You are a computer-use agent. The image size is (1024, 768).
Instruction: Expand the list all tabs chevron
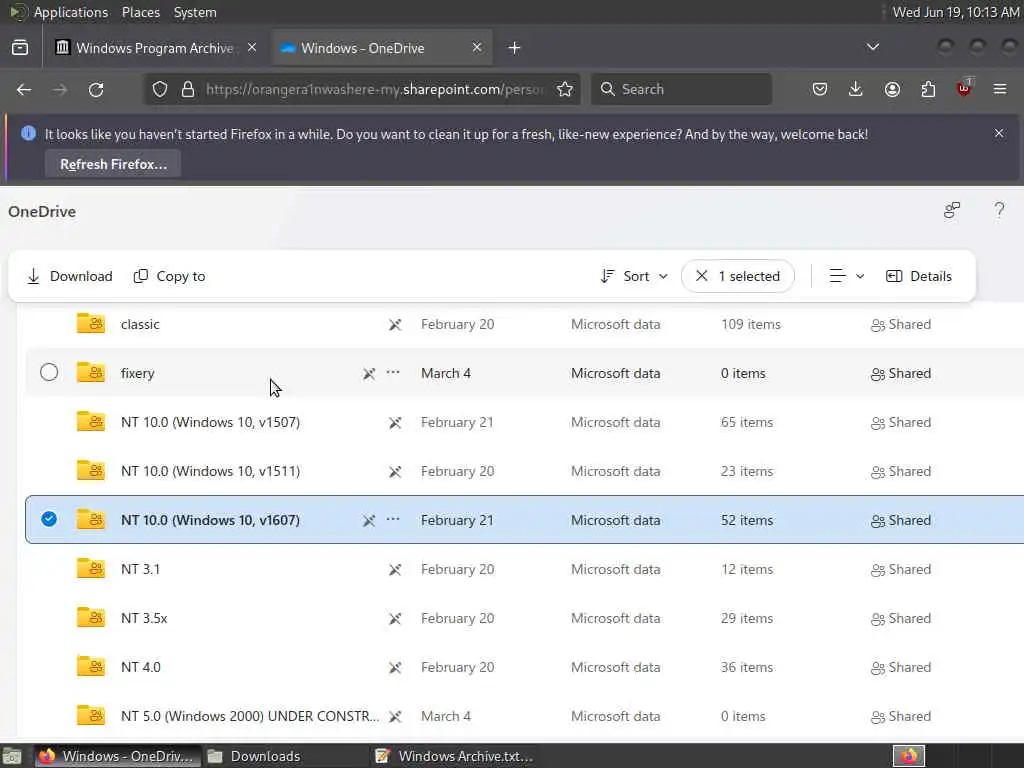[872, 47]
